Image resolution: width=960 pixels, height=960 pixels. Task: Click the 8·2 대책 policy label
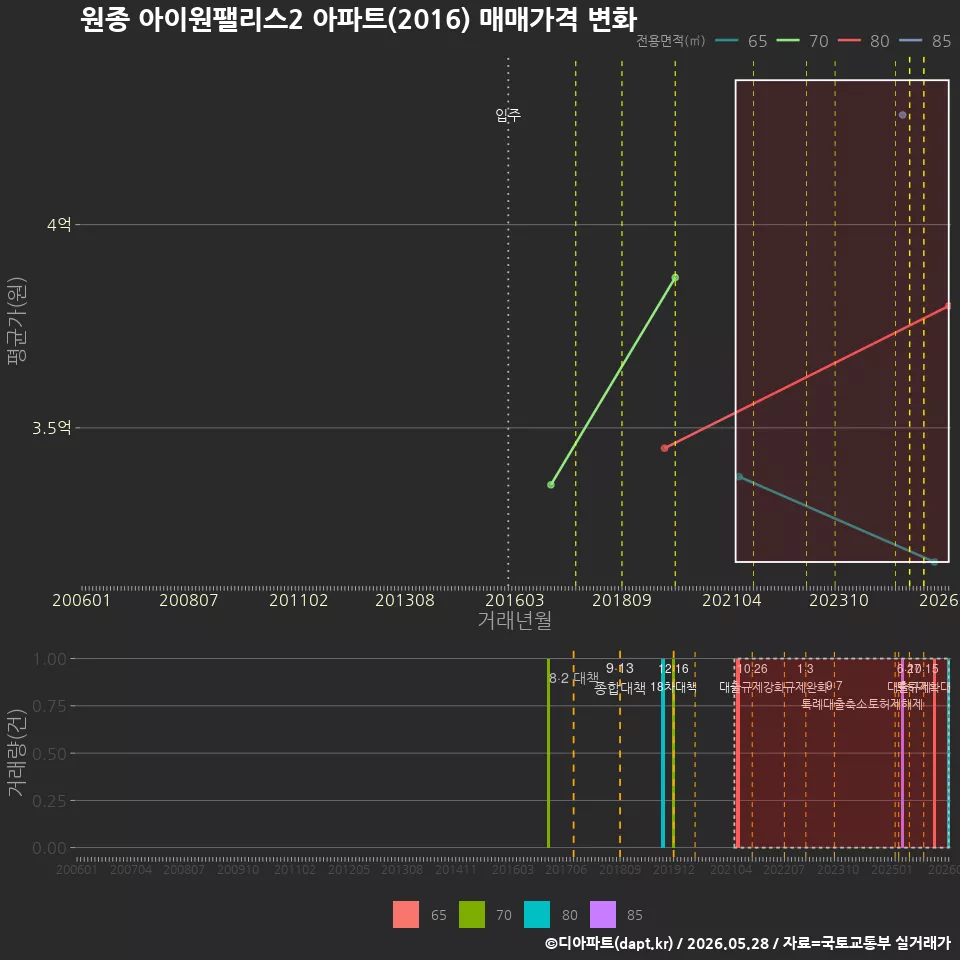click(x=574, y=678)
